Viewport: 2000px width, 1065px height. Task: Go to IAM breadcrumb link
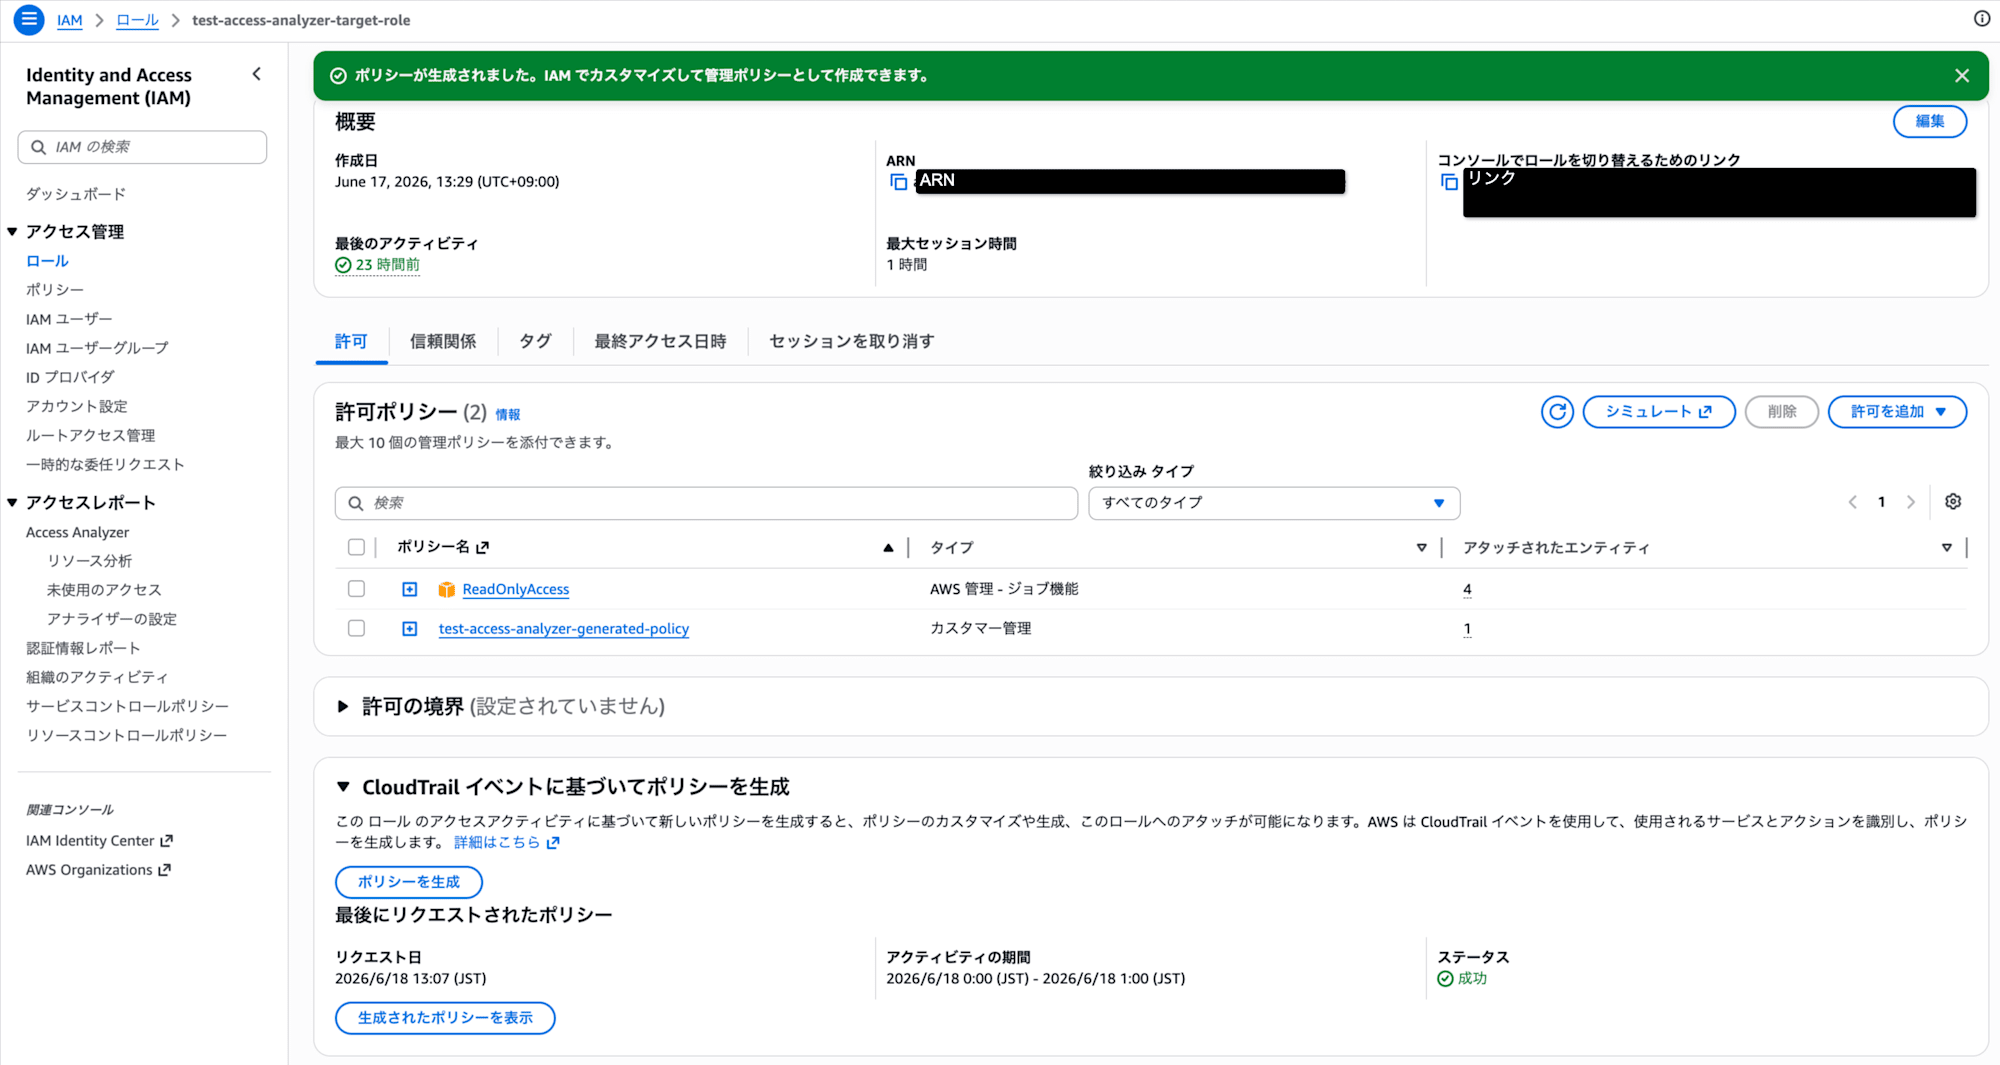coord(70,20)
